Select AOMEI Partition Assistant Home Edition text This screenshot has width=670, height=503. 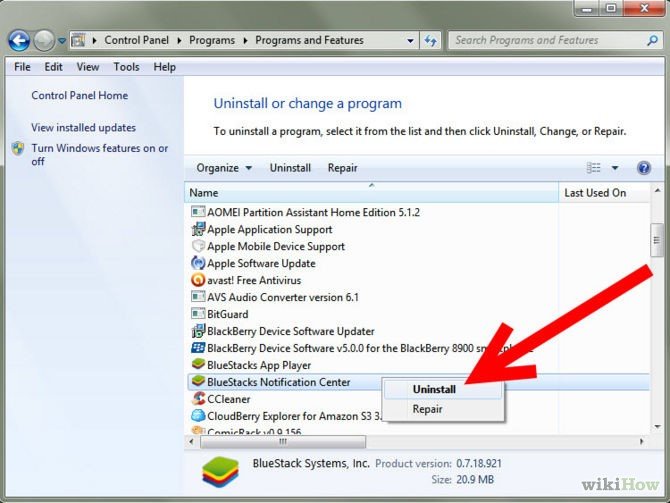(x=313, y=212)
